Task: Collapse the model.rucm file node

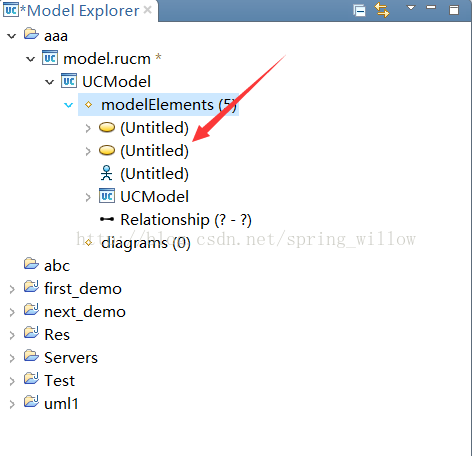Action: (31, 59)
